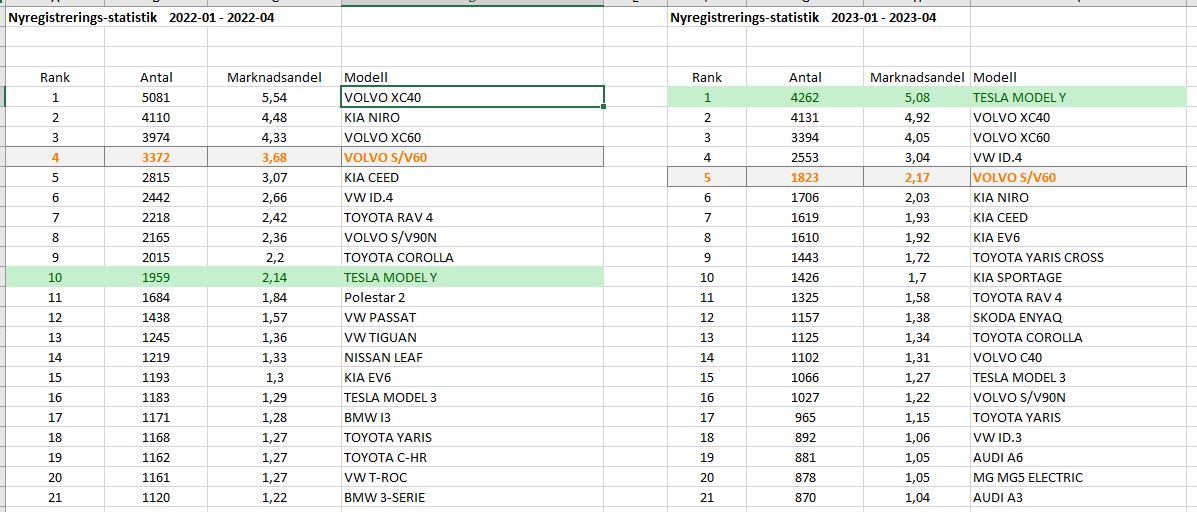This screenshot has height=512, width=1197.
Task: Select the Antal value 870
Action: [805, 498]
